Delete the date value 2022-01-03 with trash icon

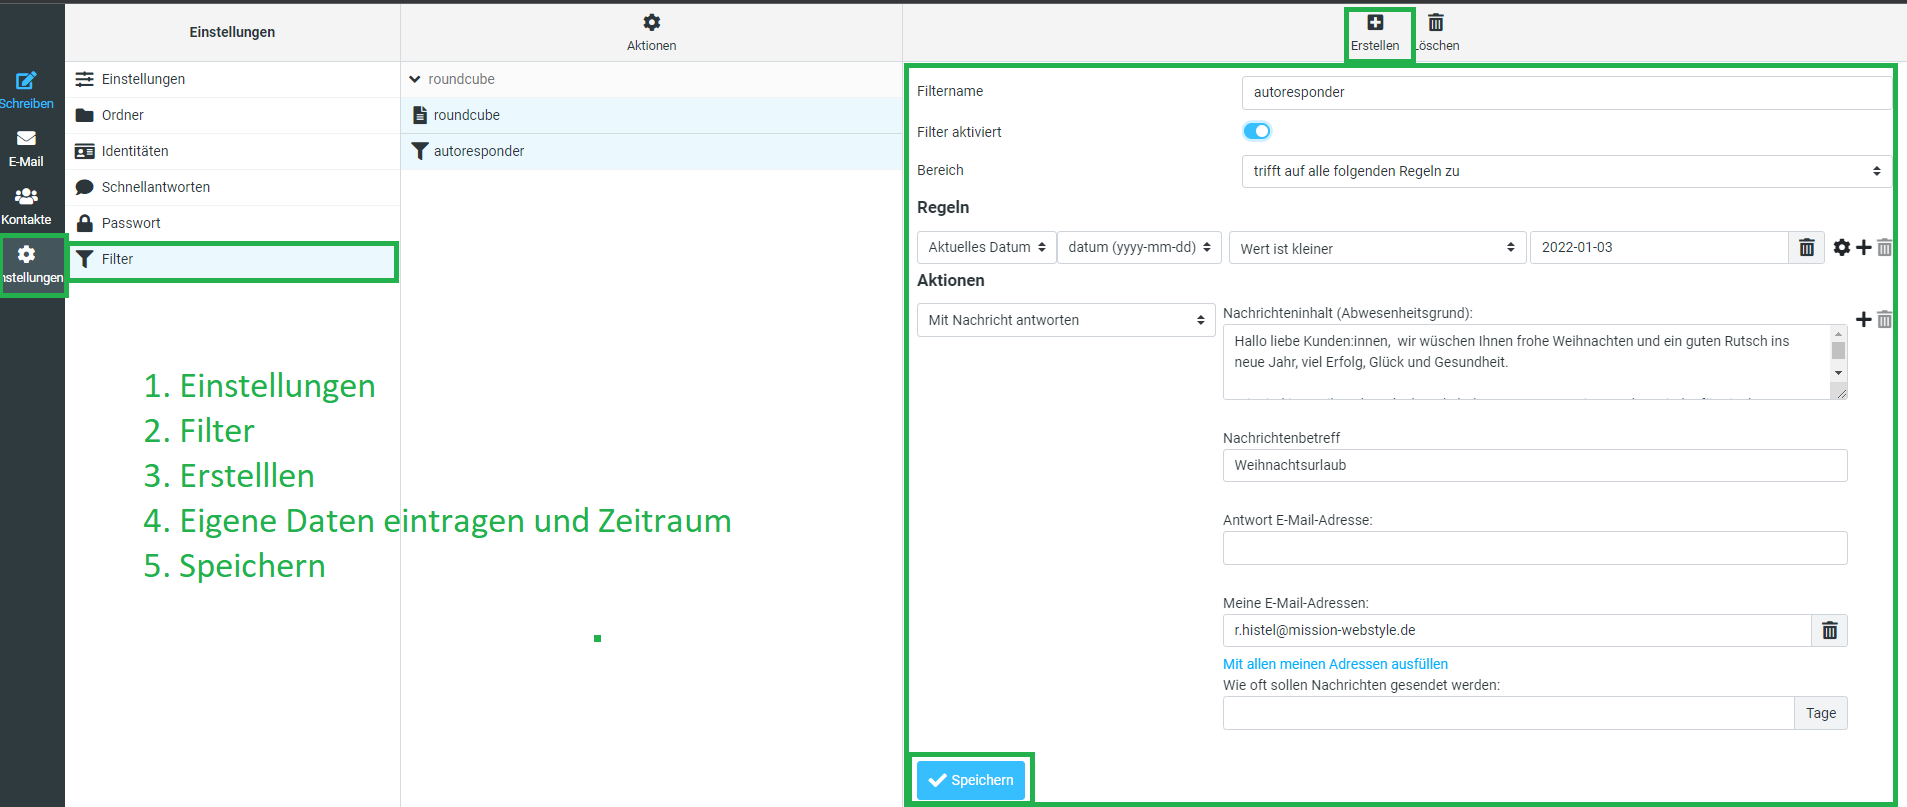click(1806, 248)
